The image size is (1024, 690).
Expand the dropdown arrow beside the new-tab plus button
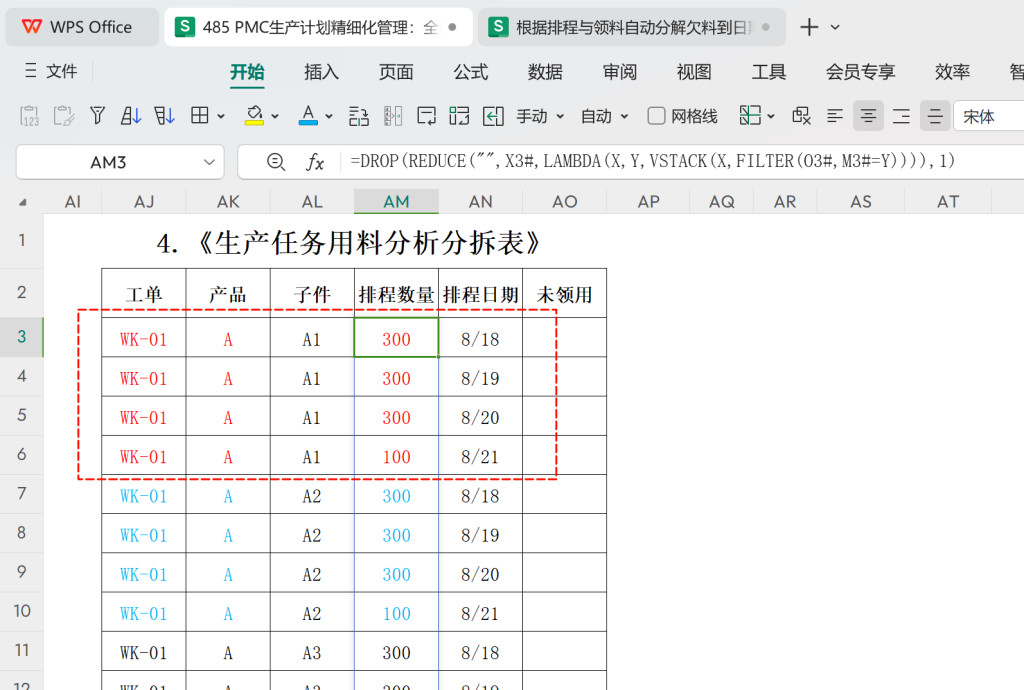point(835,27)
